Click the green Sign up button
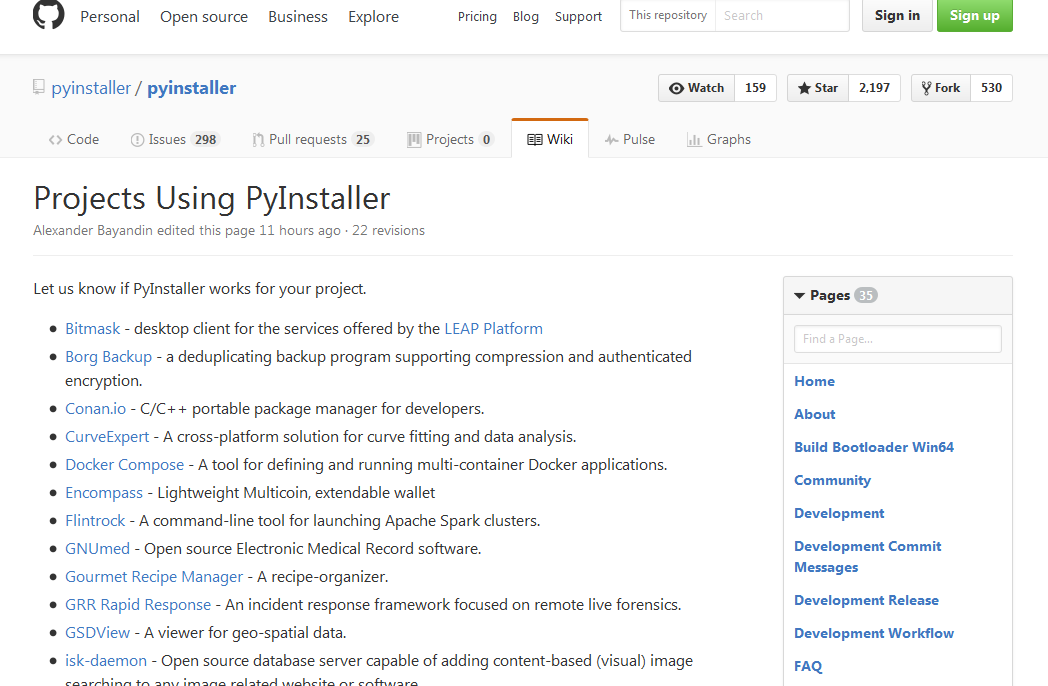The height and width of the screenshot is (686, 1048). 974,15
